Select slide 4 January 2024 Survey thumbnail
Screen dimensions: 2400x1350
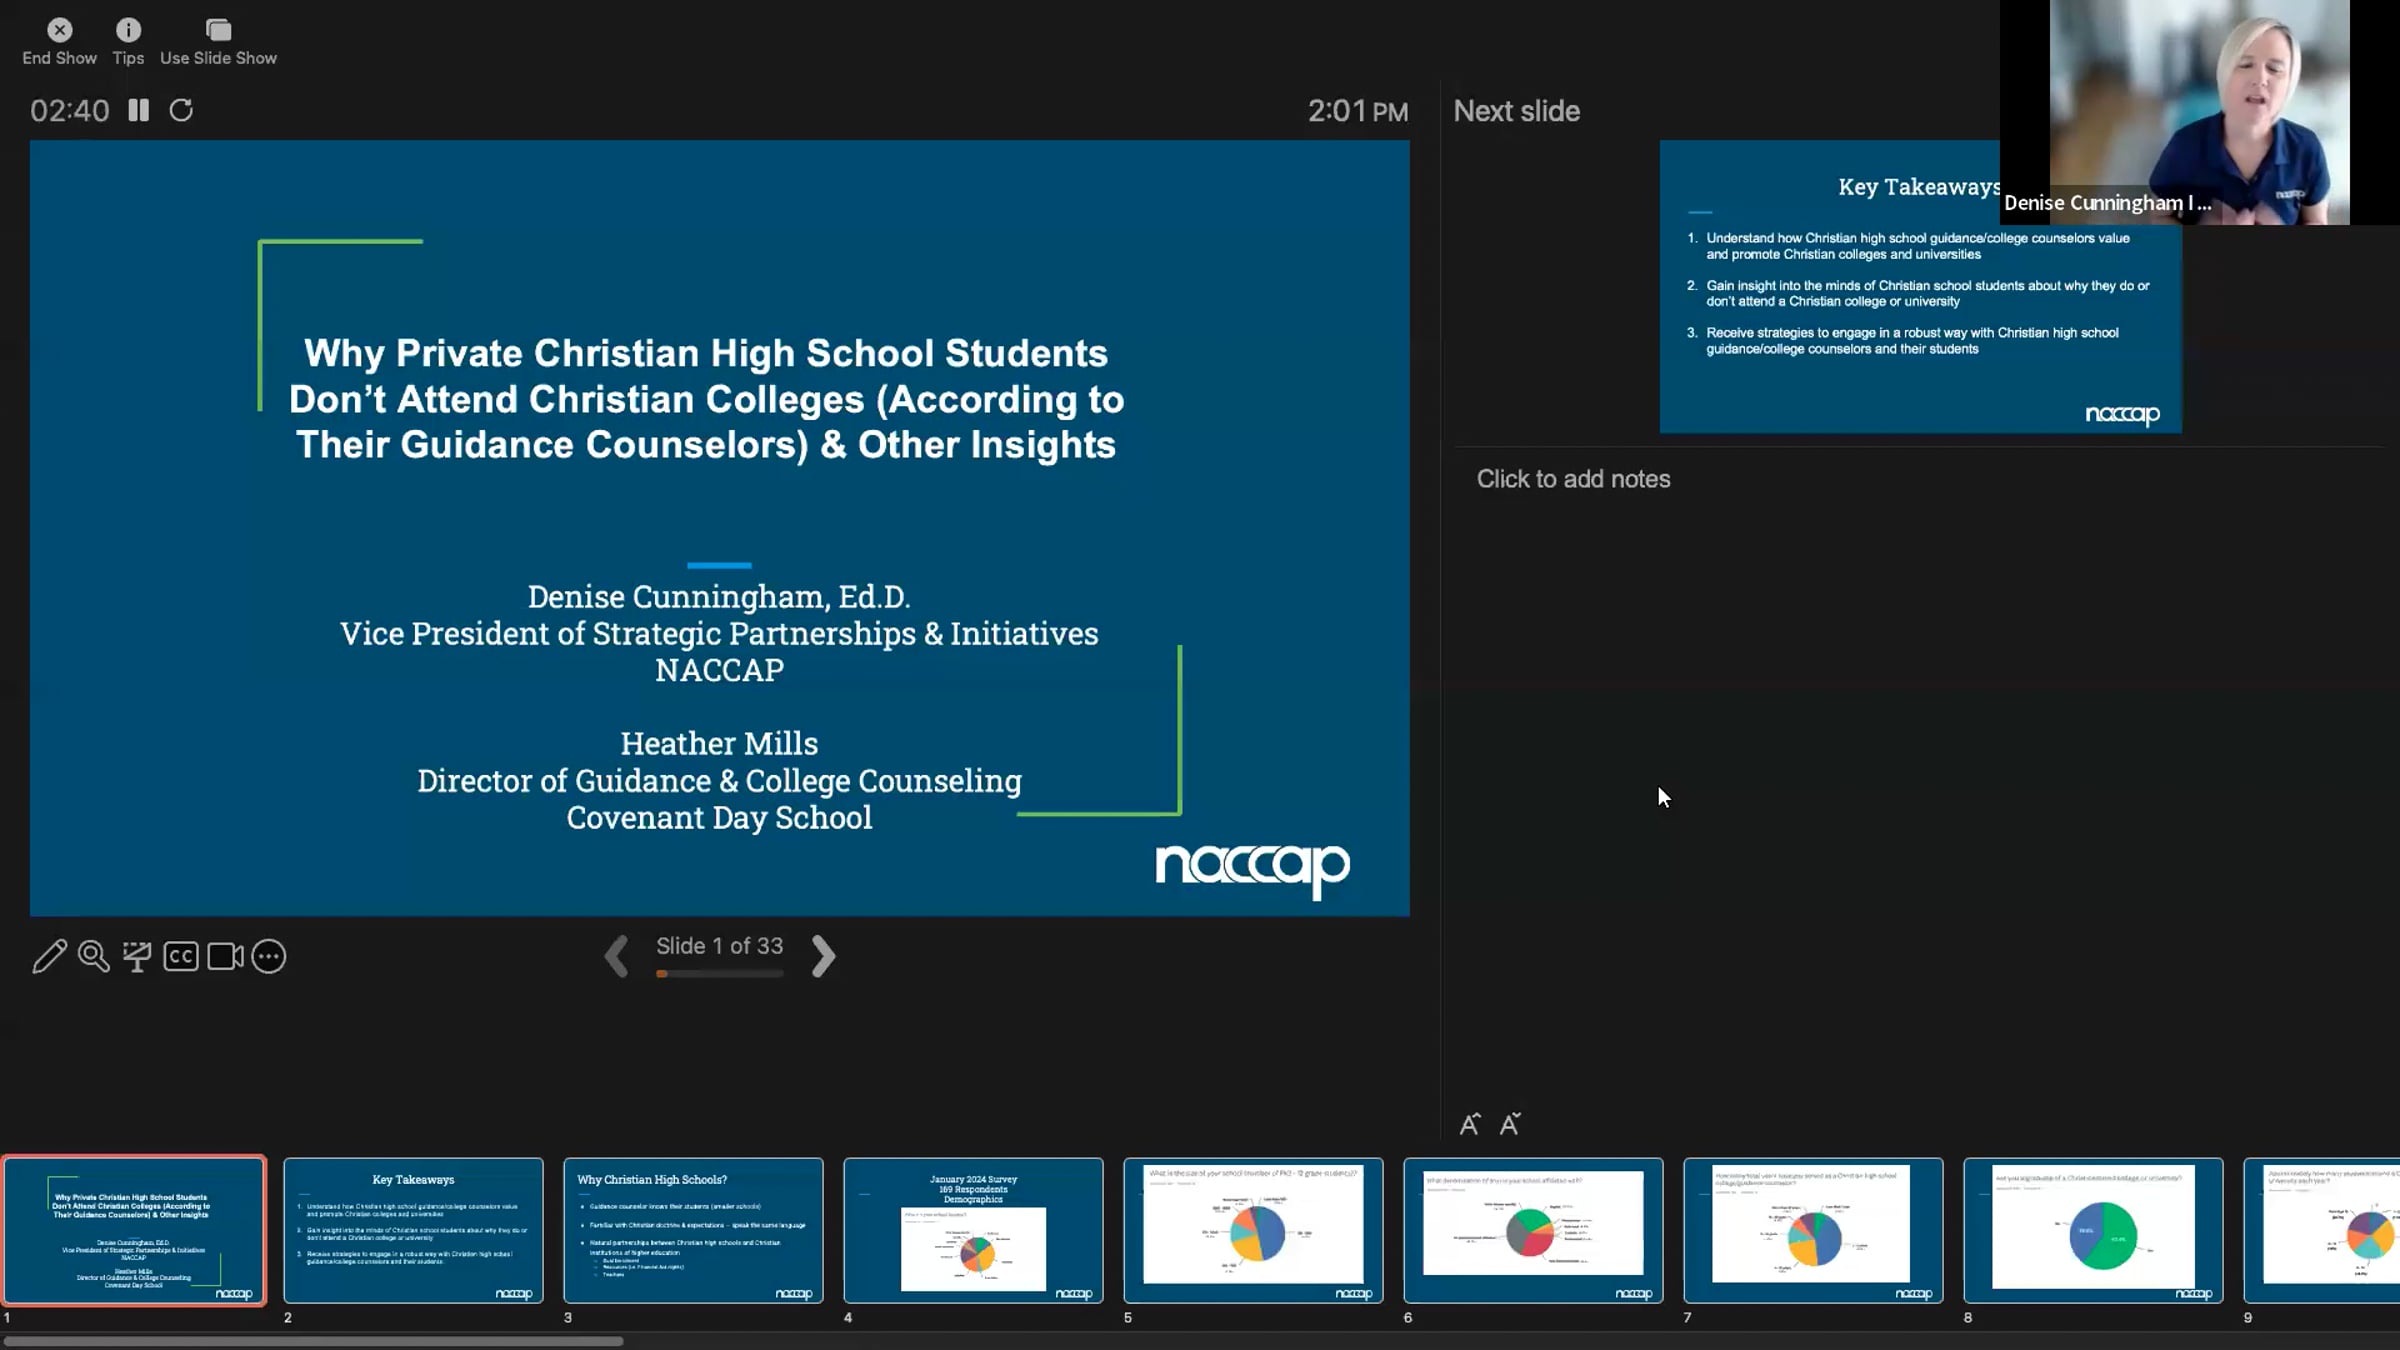coord(974,1230)
